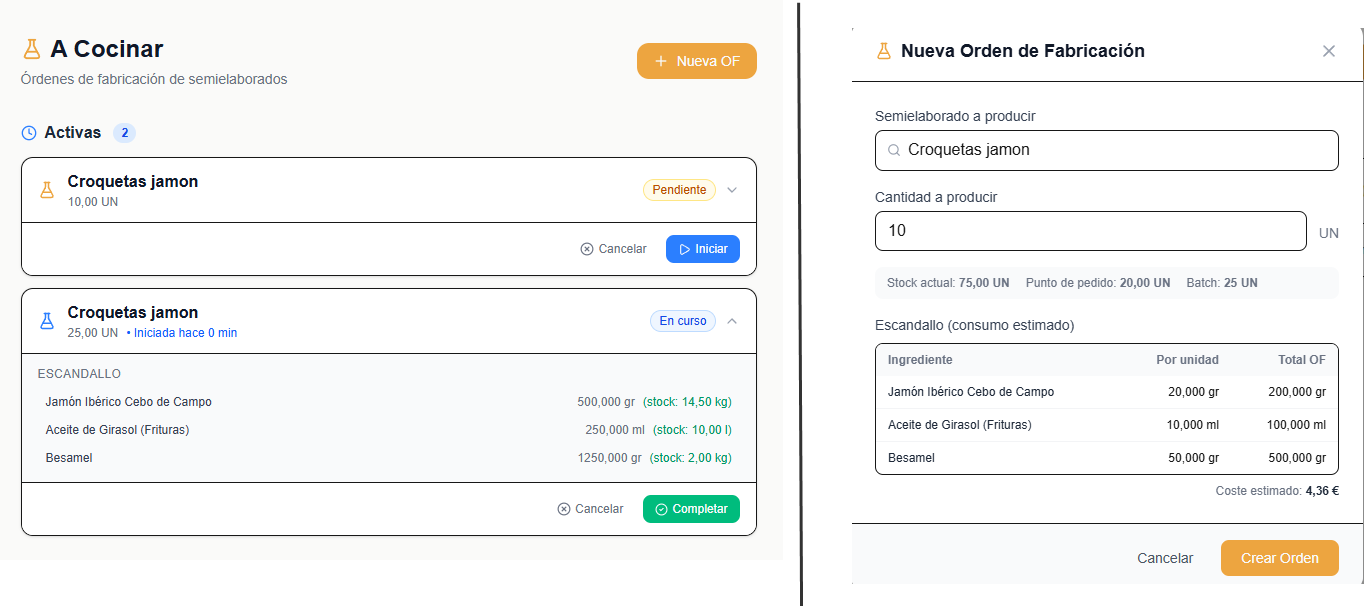Click the clock icon next to Activas
The width and height of the screenshot is (1364, 606).
29,133
